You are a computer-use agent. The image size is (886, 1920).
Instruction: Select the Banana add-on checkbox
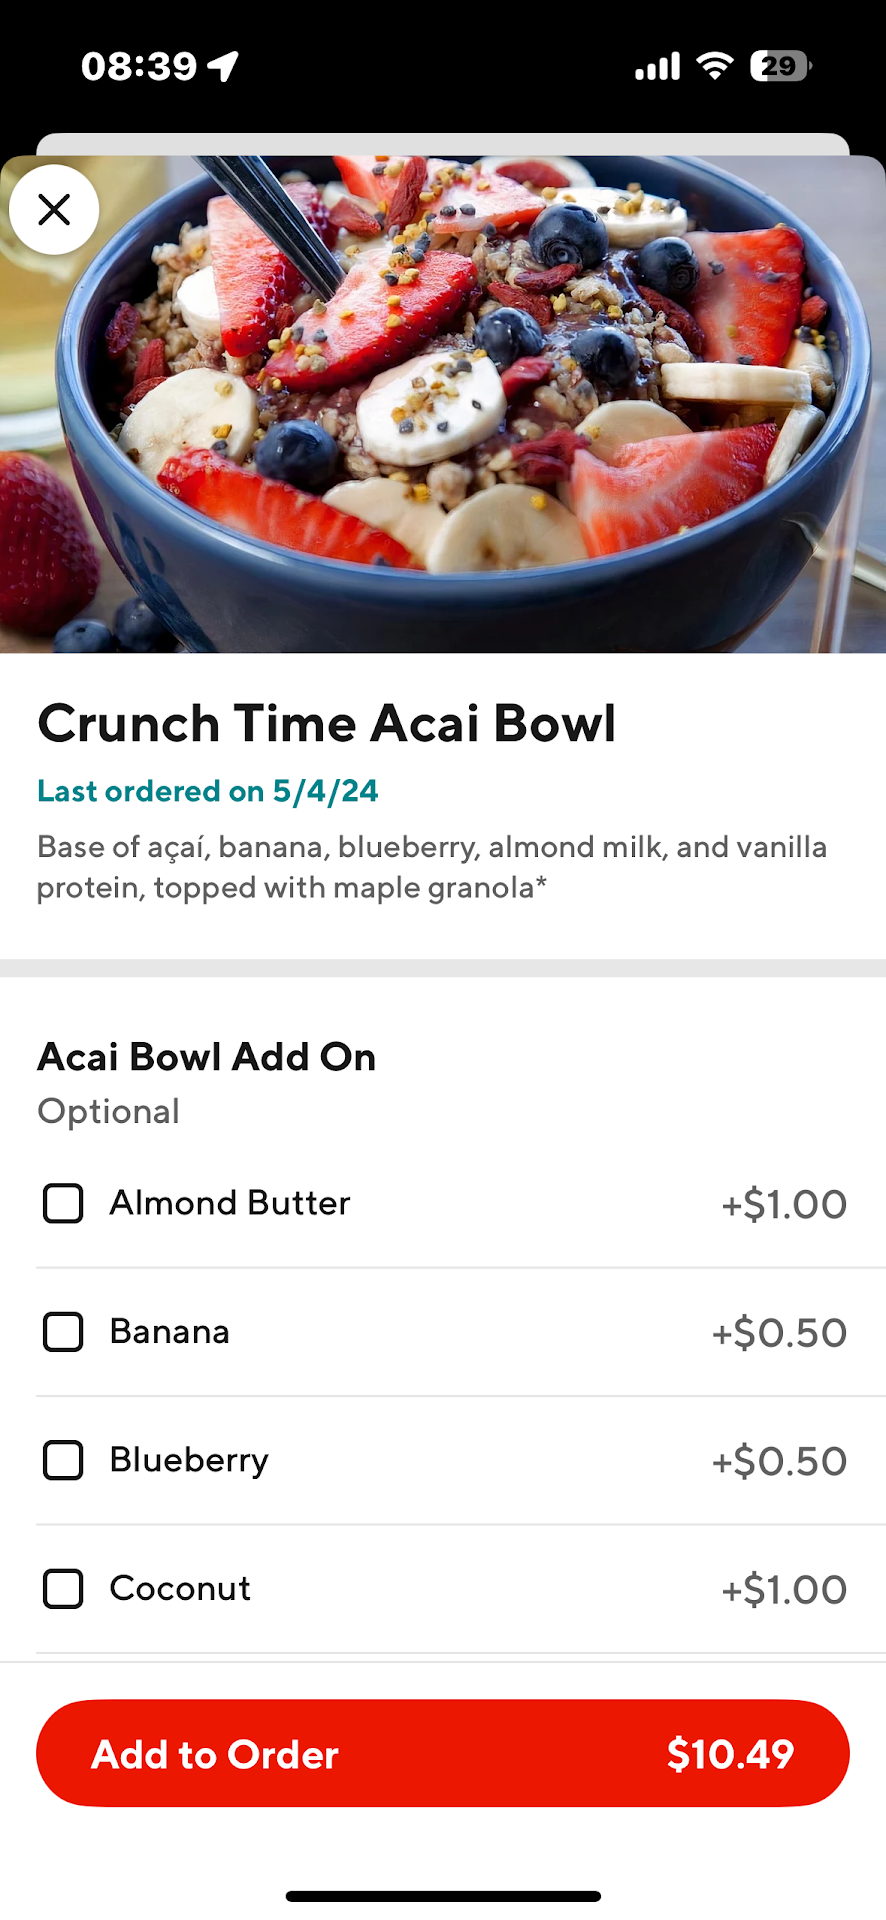coord(63,1332)
